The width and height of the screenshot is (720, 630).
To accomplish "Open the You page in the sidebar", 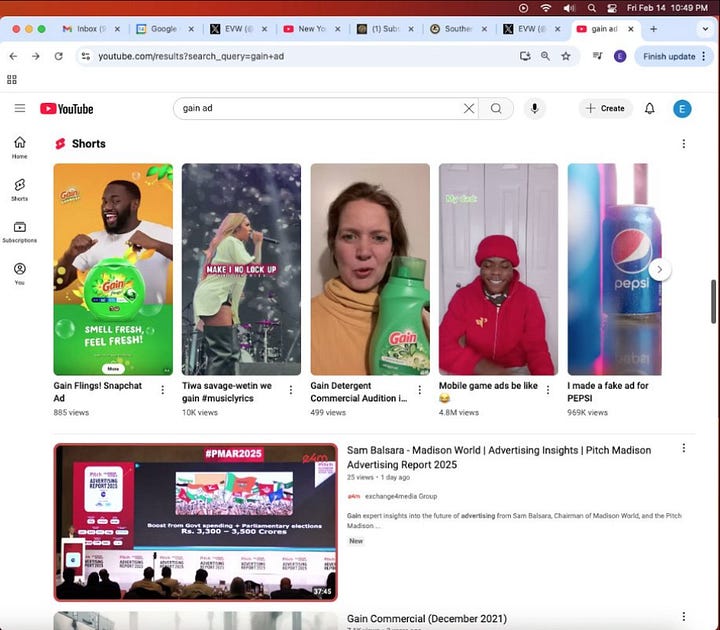I will [x=20, y=274].
